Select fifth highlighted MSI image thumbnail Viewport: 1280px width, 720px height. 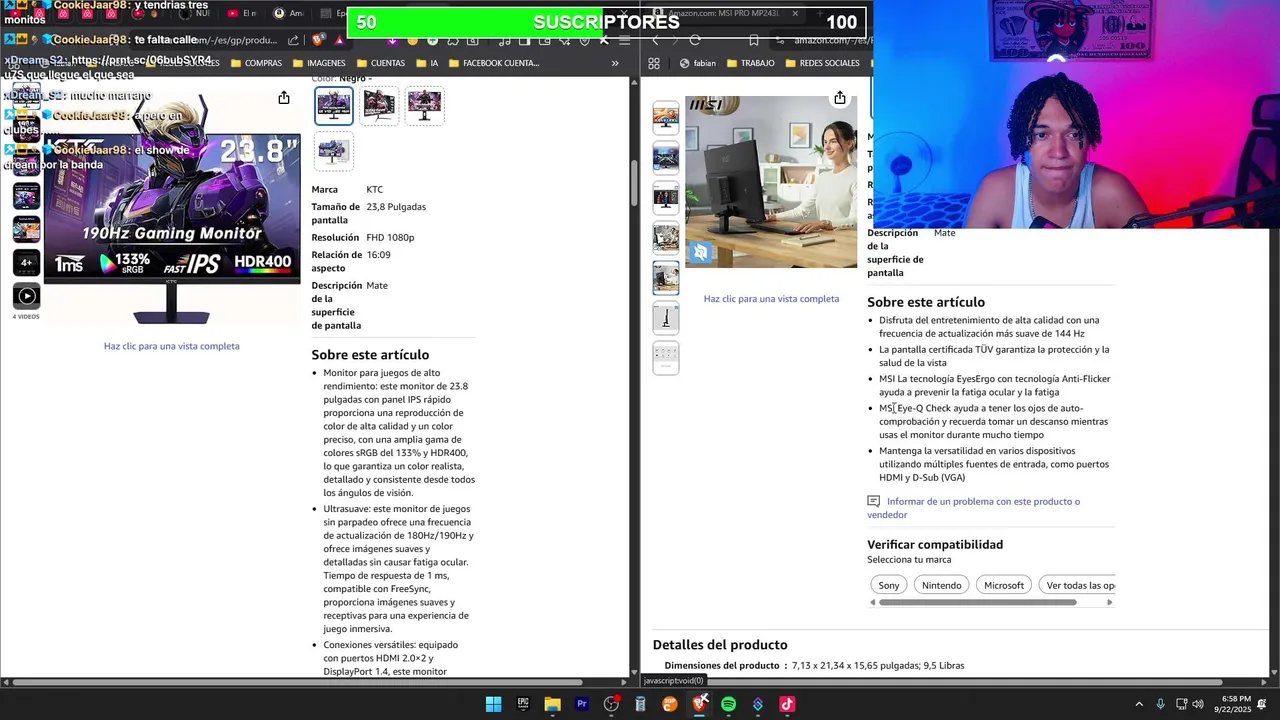666,277
